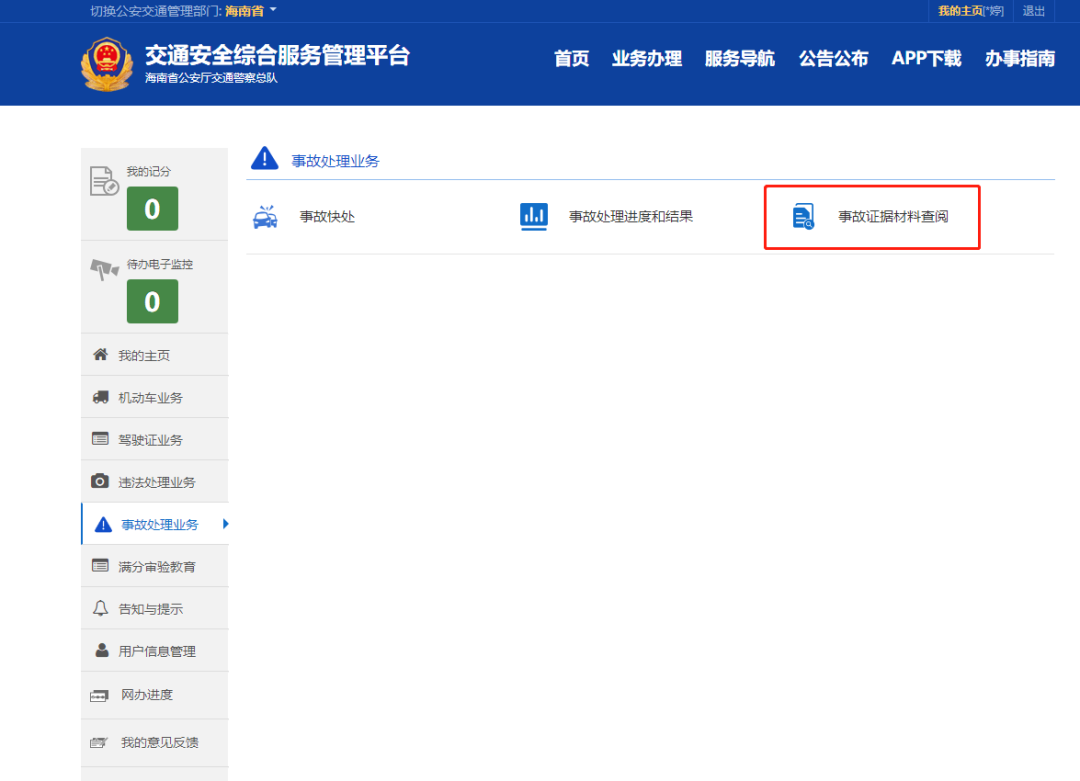Click the 驾驶证业务 card icon

100,438
